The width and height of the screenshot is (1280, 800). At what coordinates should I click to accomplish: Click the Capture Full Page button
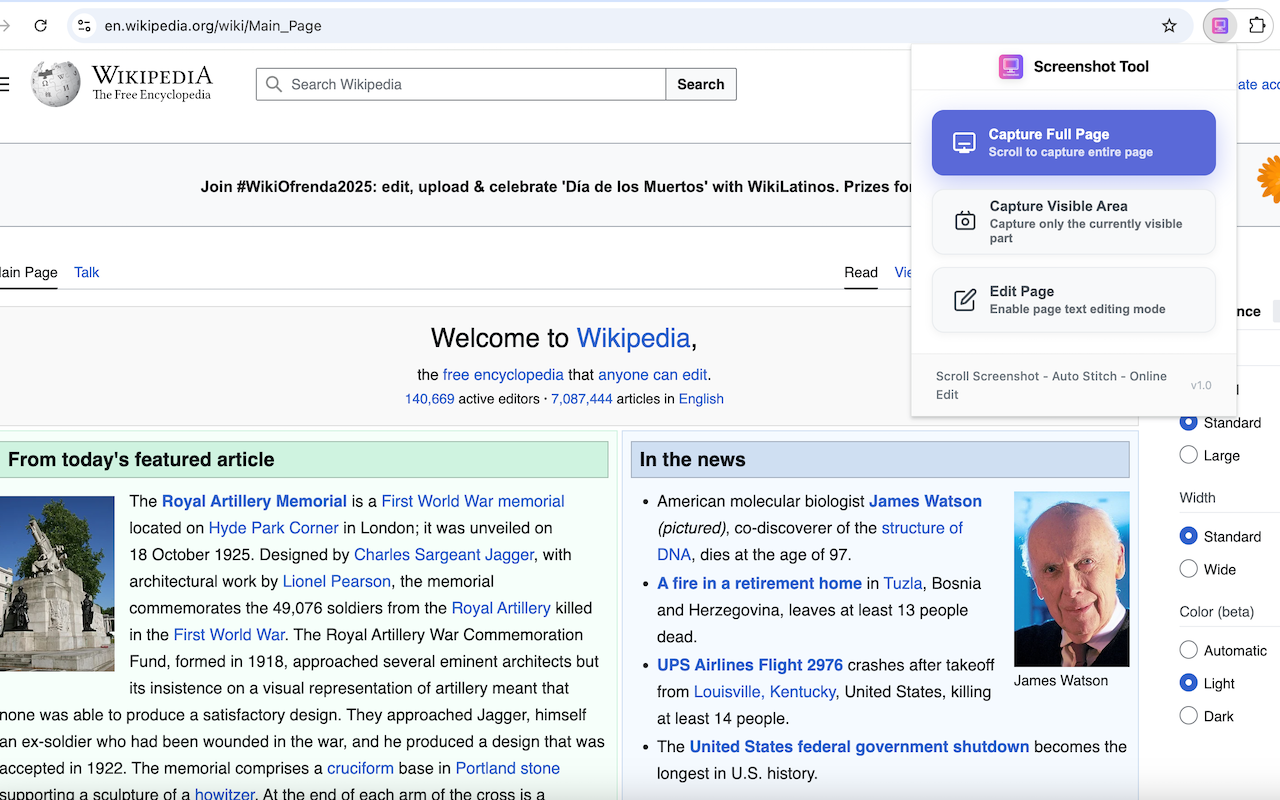pyautogui.click(x=1074, y=143)
